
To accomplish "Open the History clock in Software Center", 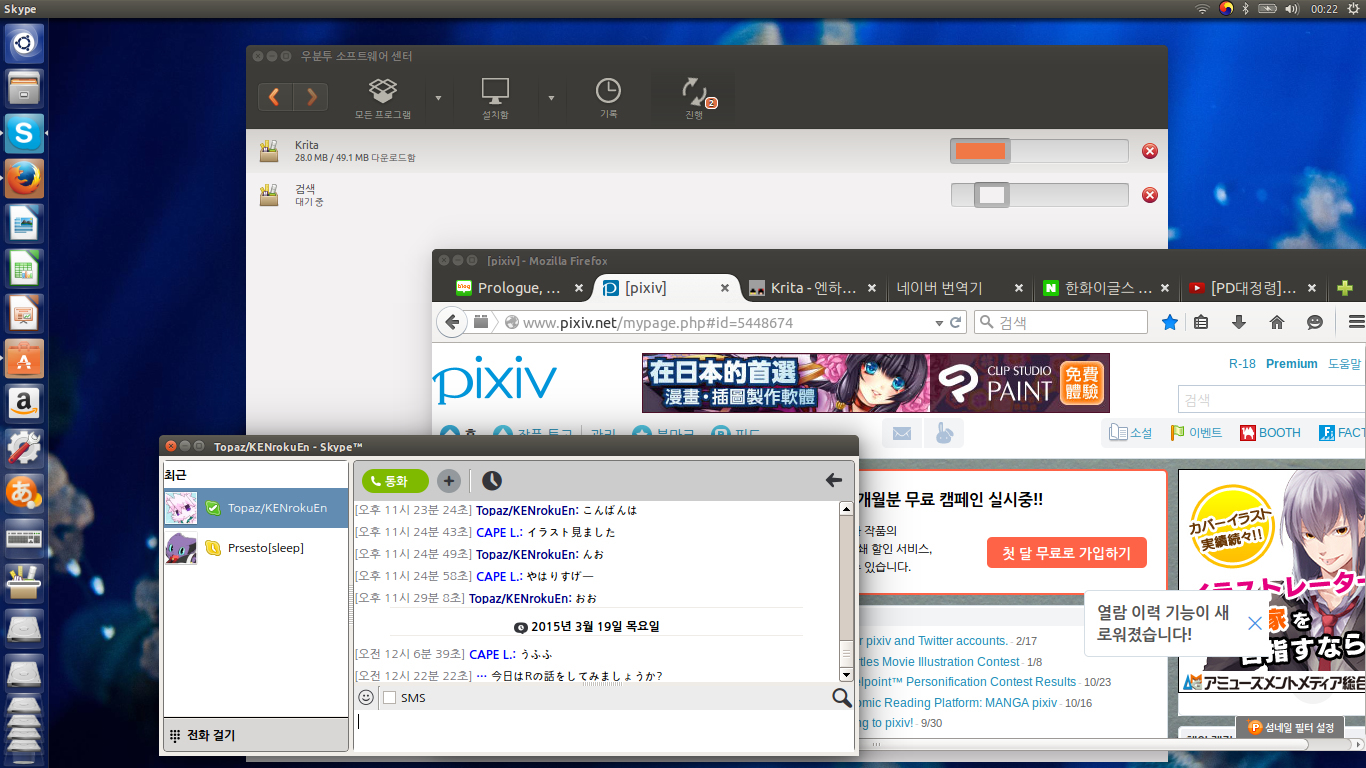I will pos(608,98).
